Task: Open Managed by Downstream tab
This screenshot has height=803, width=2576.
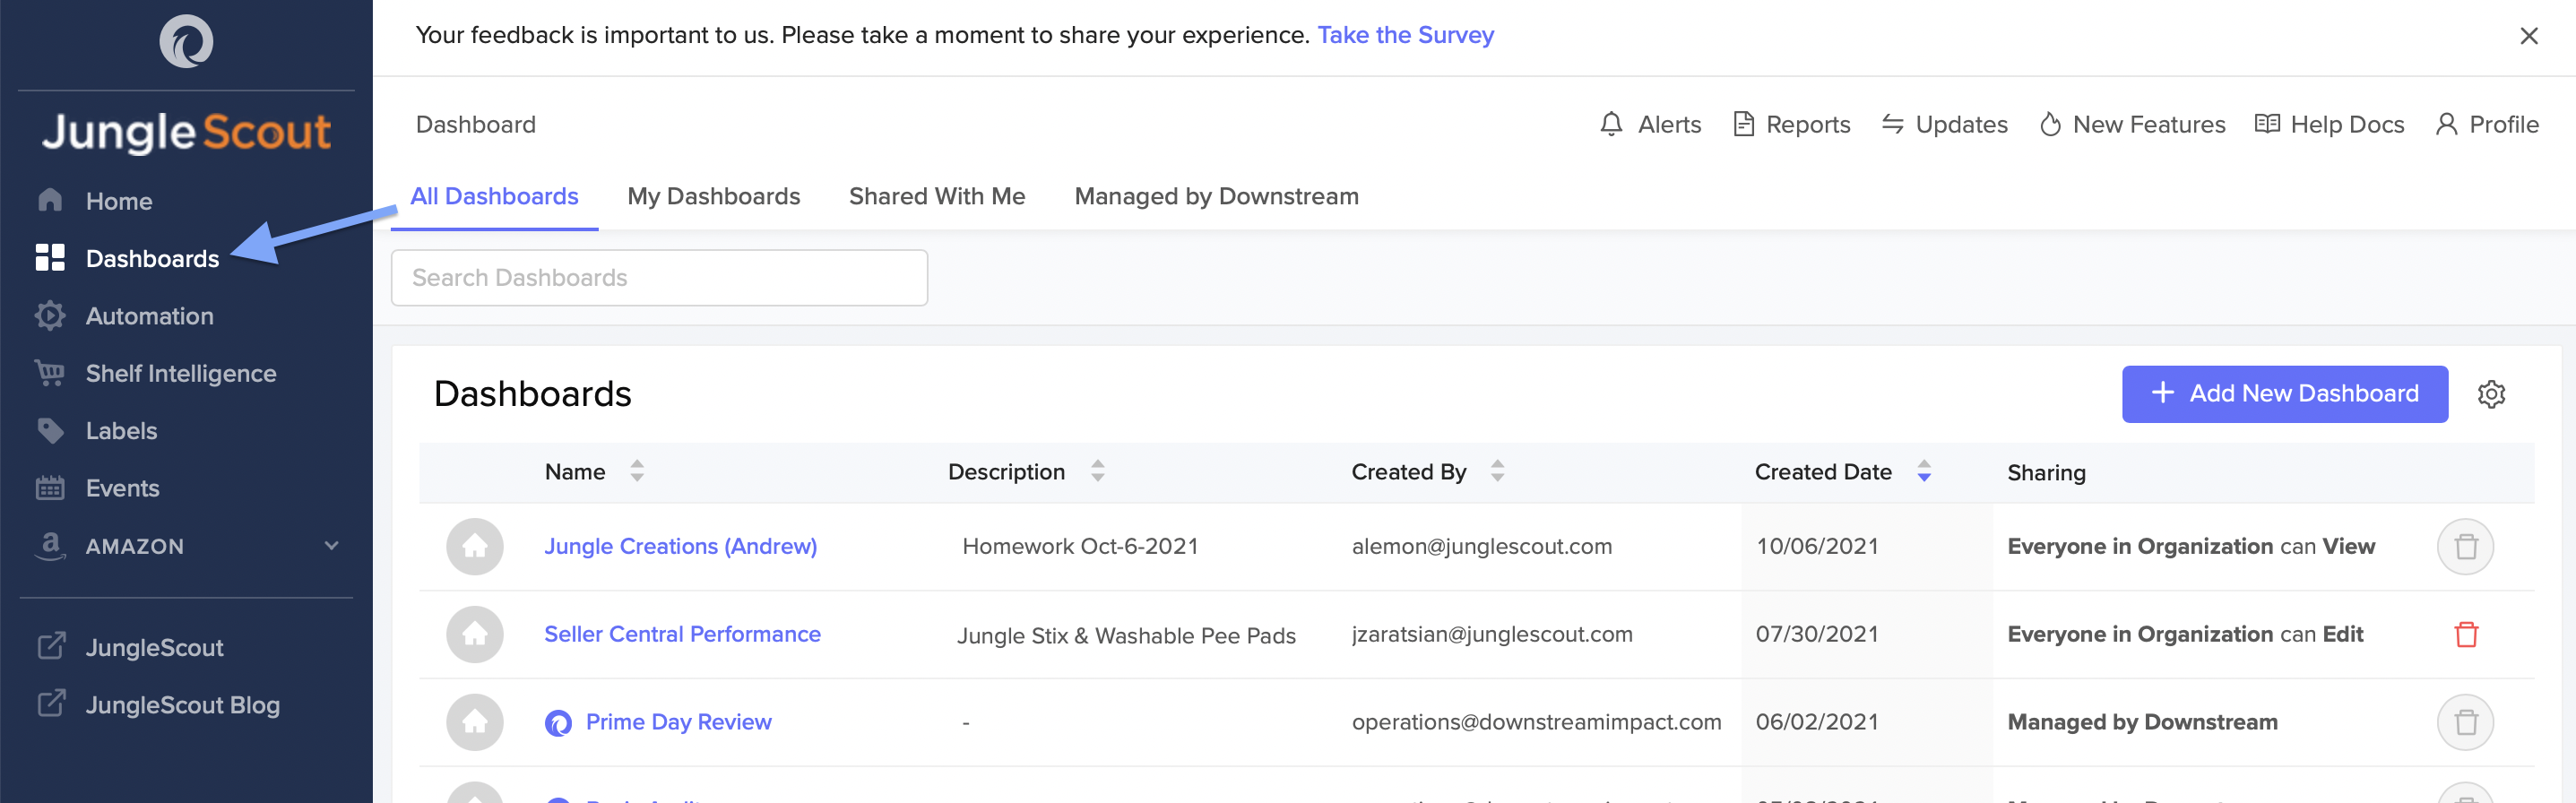Action: [1216, 196]
